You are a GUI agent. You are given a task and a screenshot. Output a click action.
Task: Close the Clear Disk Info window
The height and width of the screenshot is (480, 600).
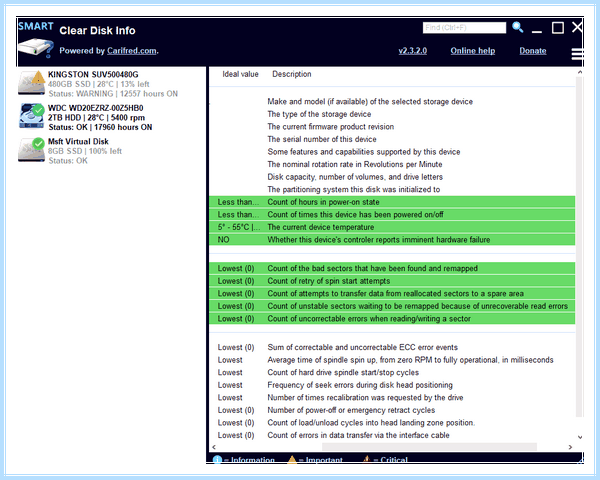(x=577, y=27)
